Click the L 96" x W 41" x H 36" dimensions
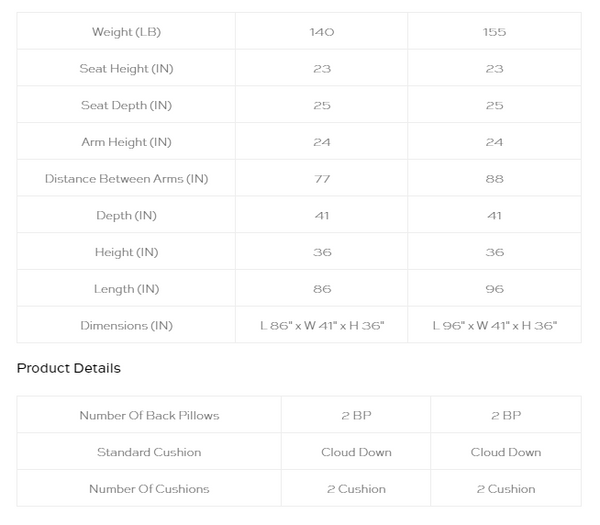600x525 pixels. click(494, 326)
